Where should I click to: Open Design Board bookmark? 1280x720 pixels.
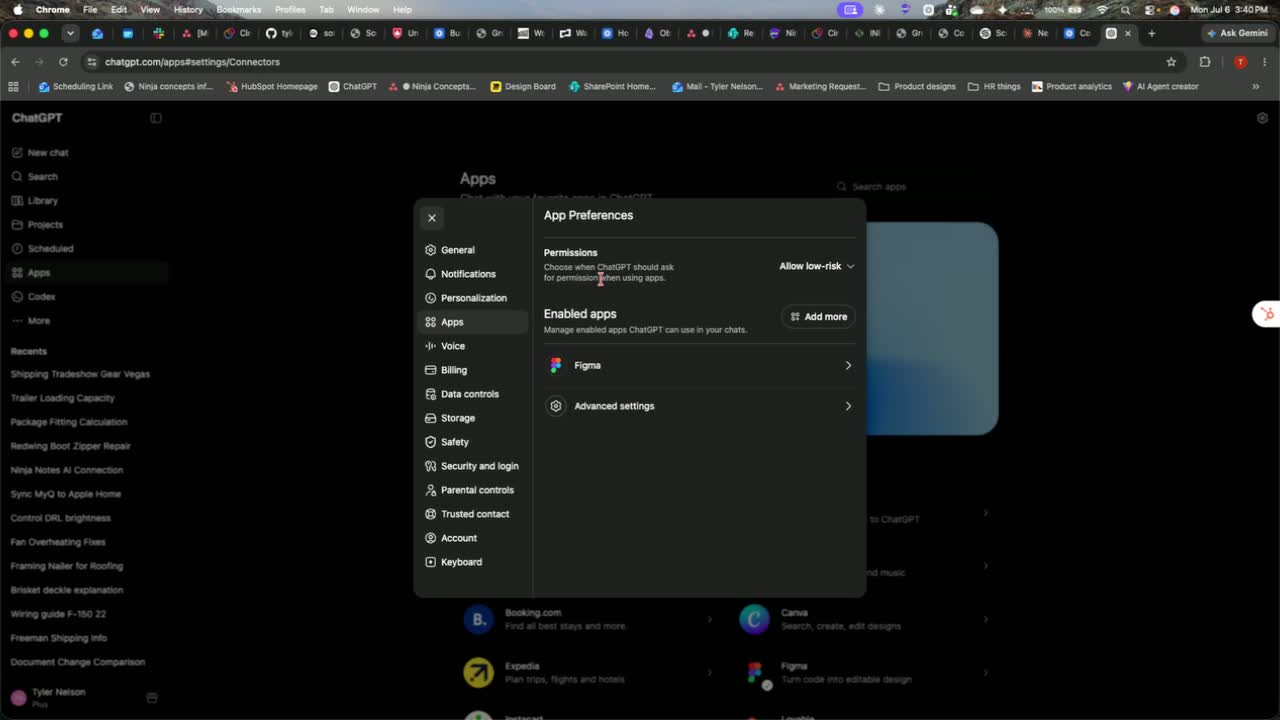pyautogui.click(x=523, y=87)
